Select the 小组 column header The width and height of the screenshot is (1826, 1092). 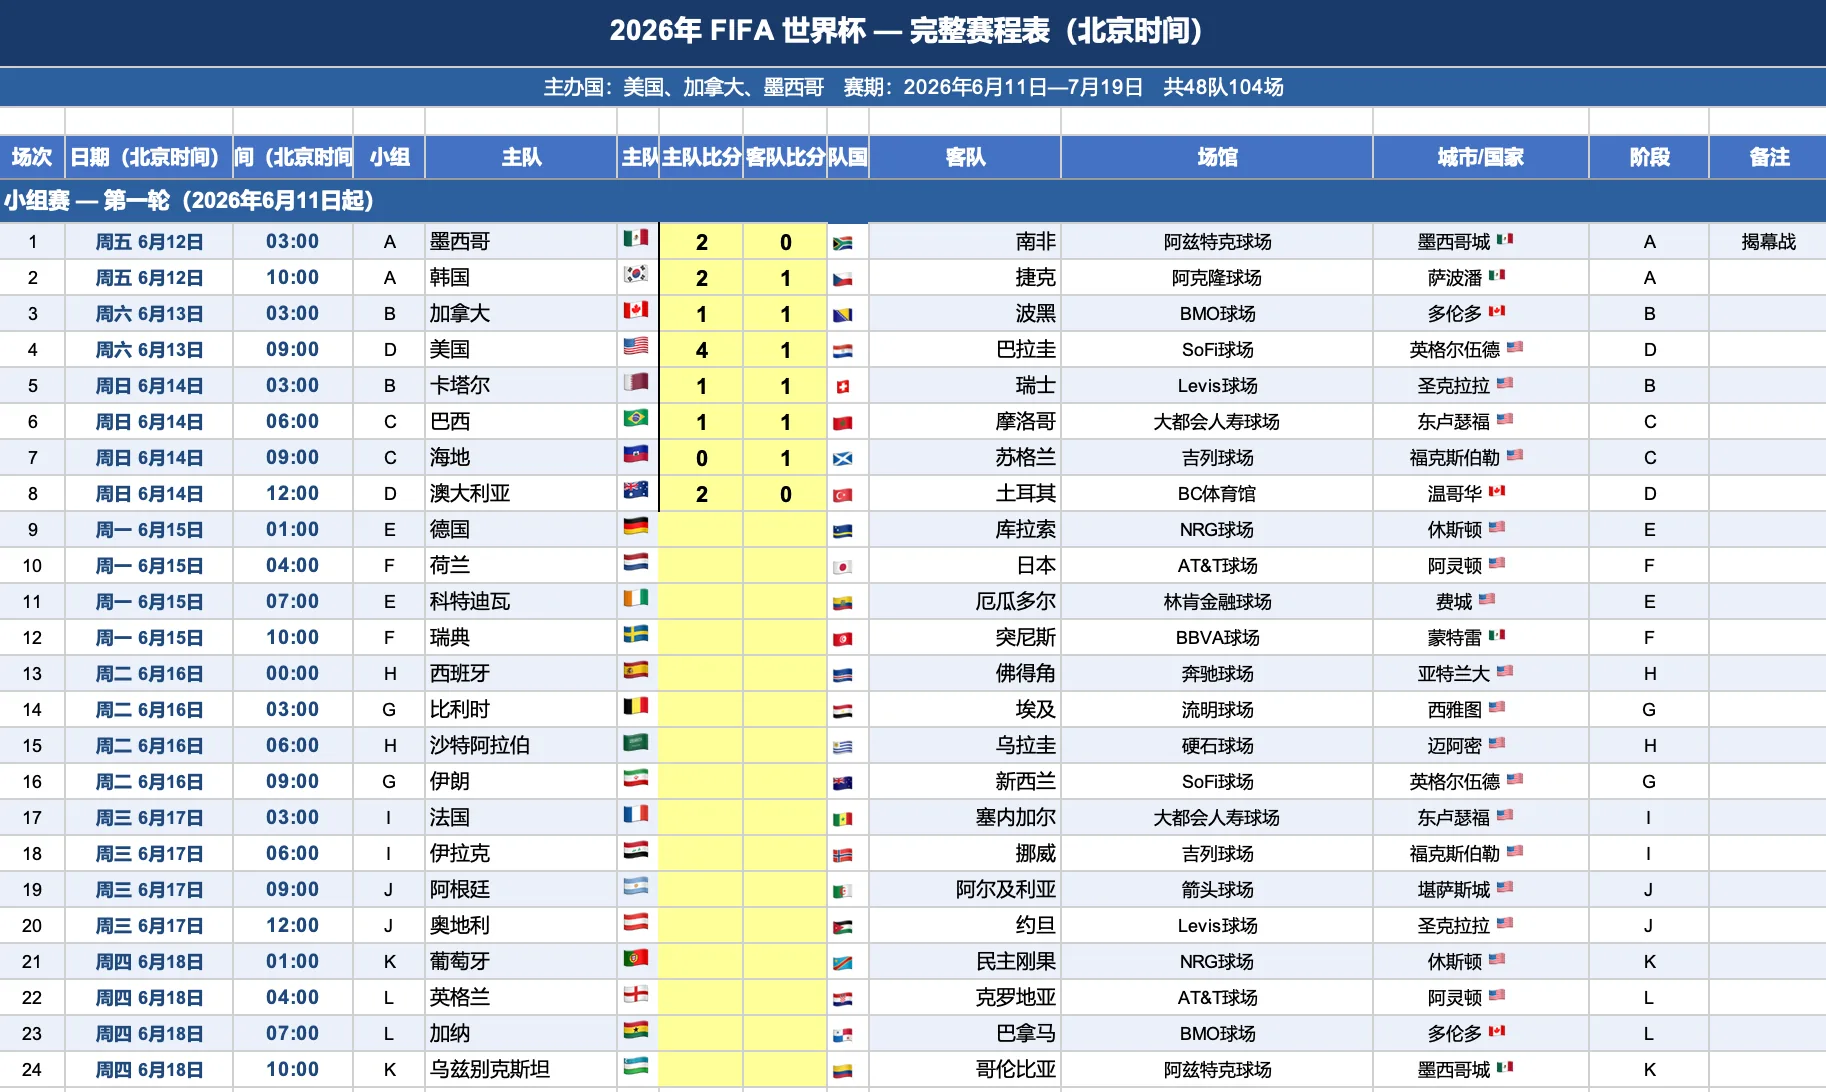[x=389, y=157]
